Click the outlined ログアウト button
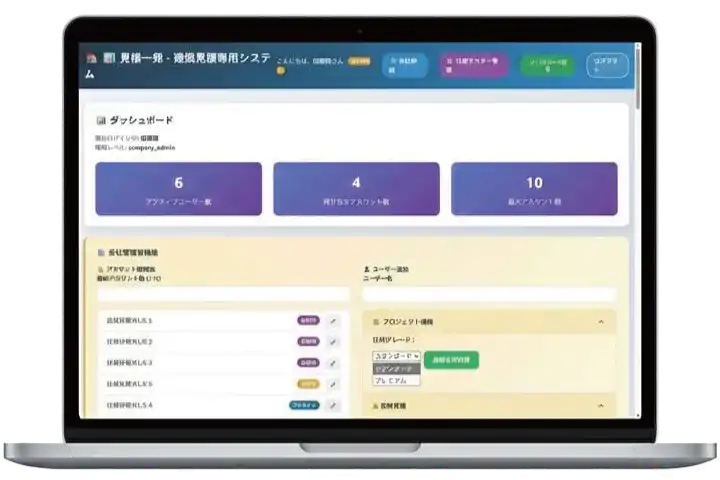 pyautogui.click(x=607, y=65)
